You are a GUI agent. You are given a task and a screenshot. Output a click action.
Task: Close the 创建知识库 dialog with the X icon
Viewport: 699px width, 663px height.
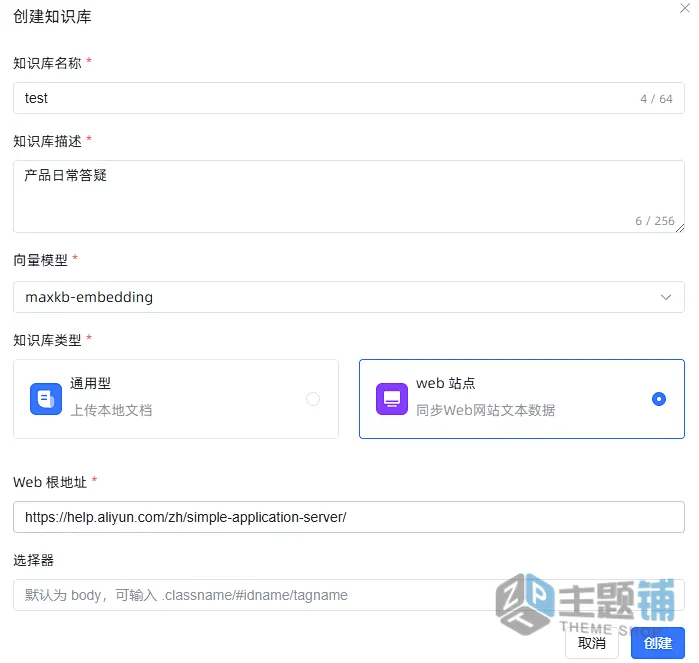[684, 8]
